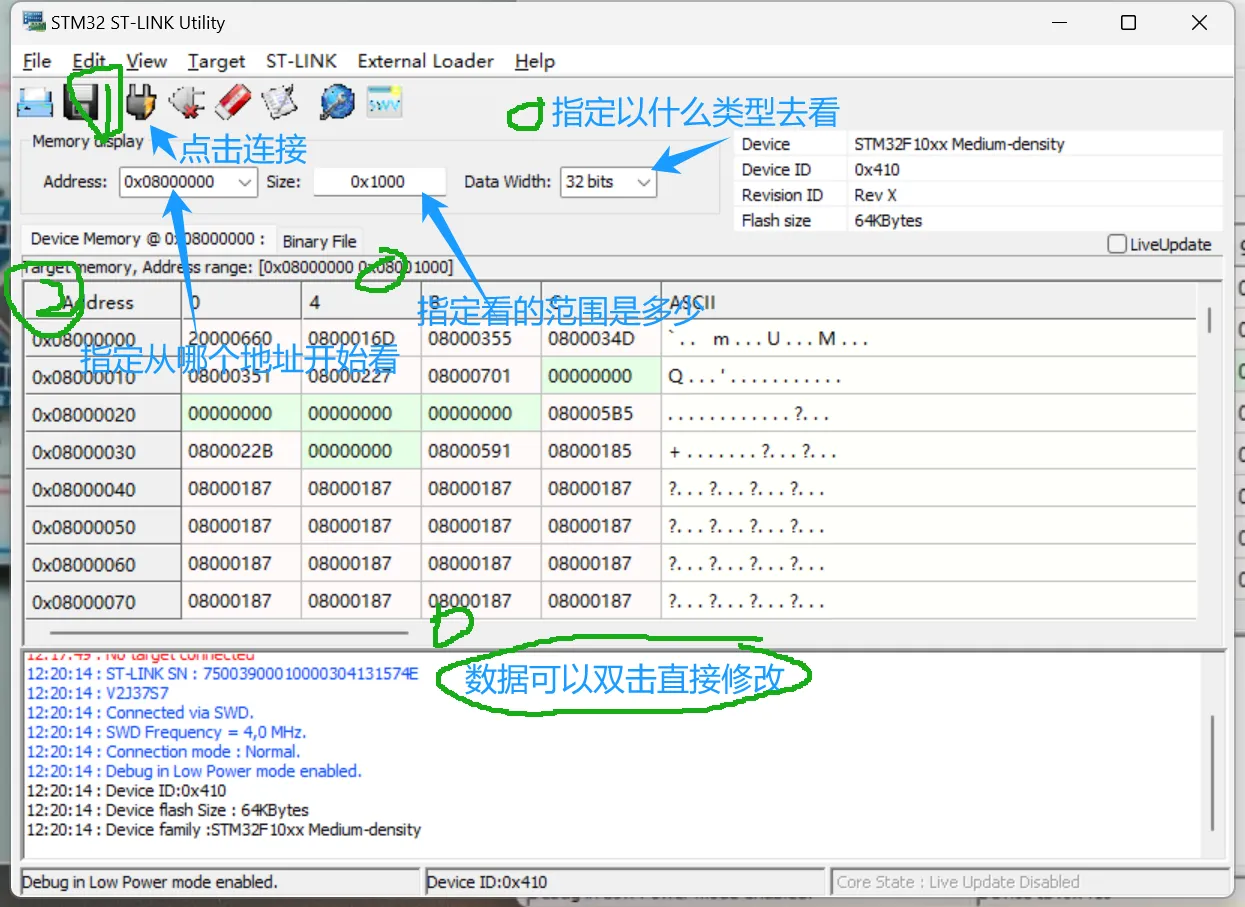This screenshot has width=1245, height=907.
Task: Click the status bar Device ID:0x410
Action: pos(487,882)
